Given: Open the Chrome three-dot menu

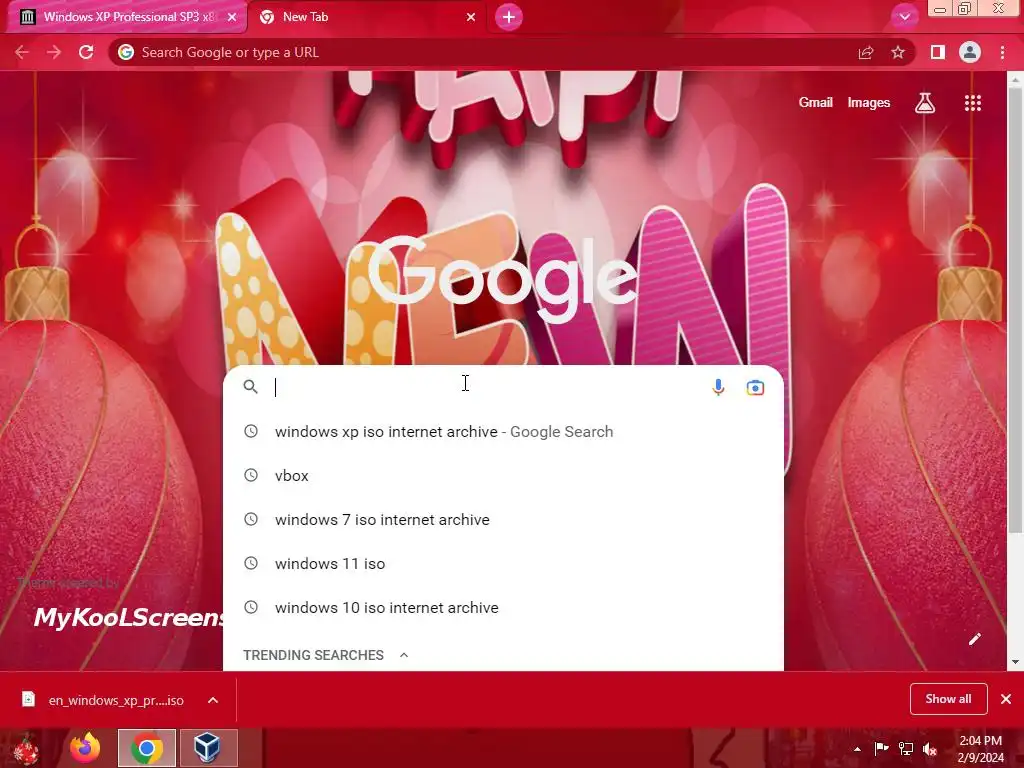Looking at the screenshot, I should click(1002, 52).
